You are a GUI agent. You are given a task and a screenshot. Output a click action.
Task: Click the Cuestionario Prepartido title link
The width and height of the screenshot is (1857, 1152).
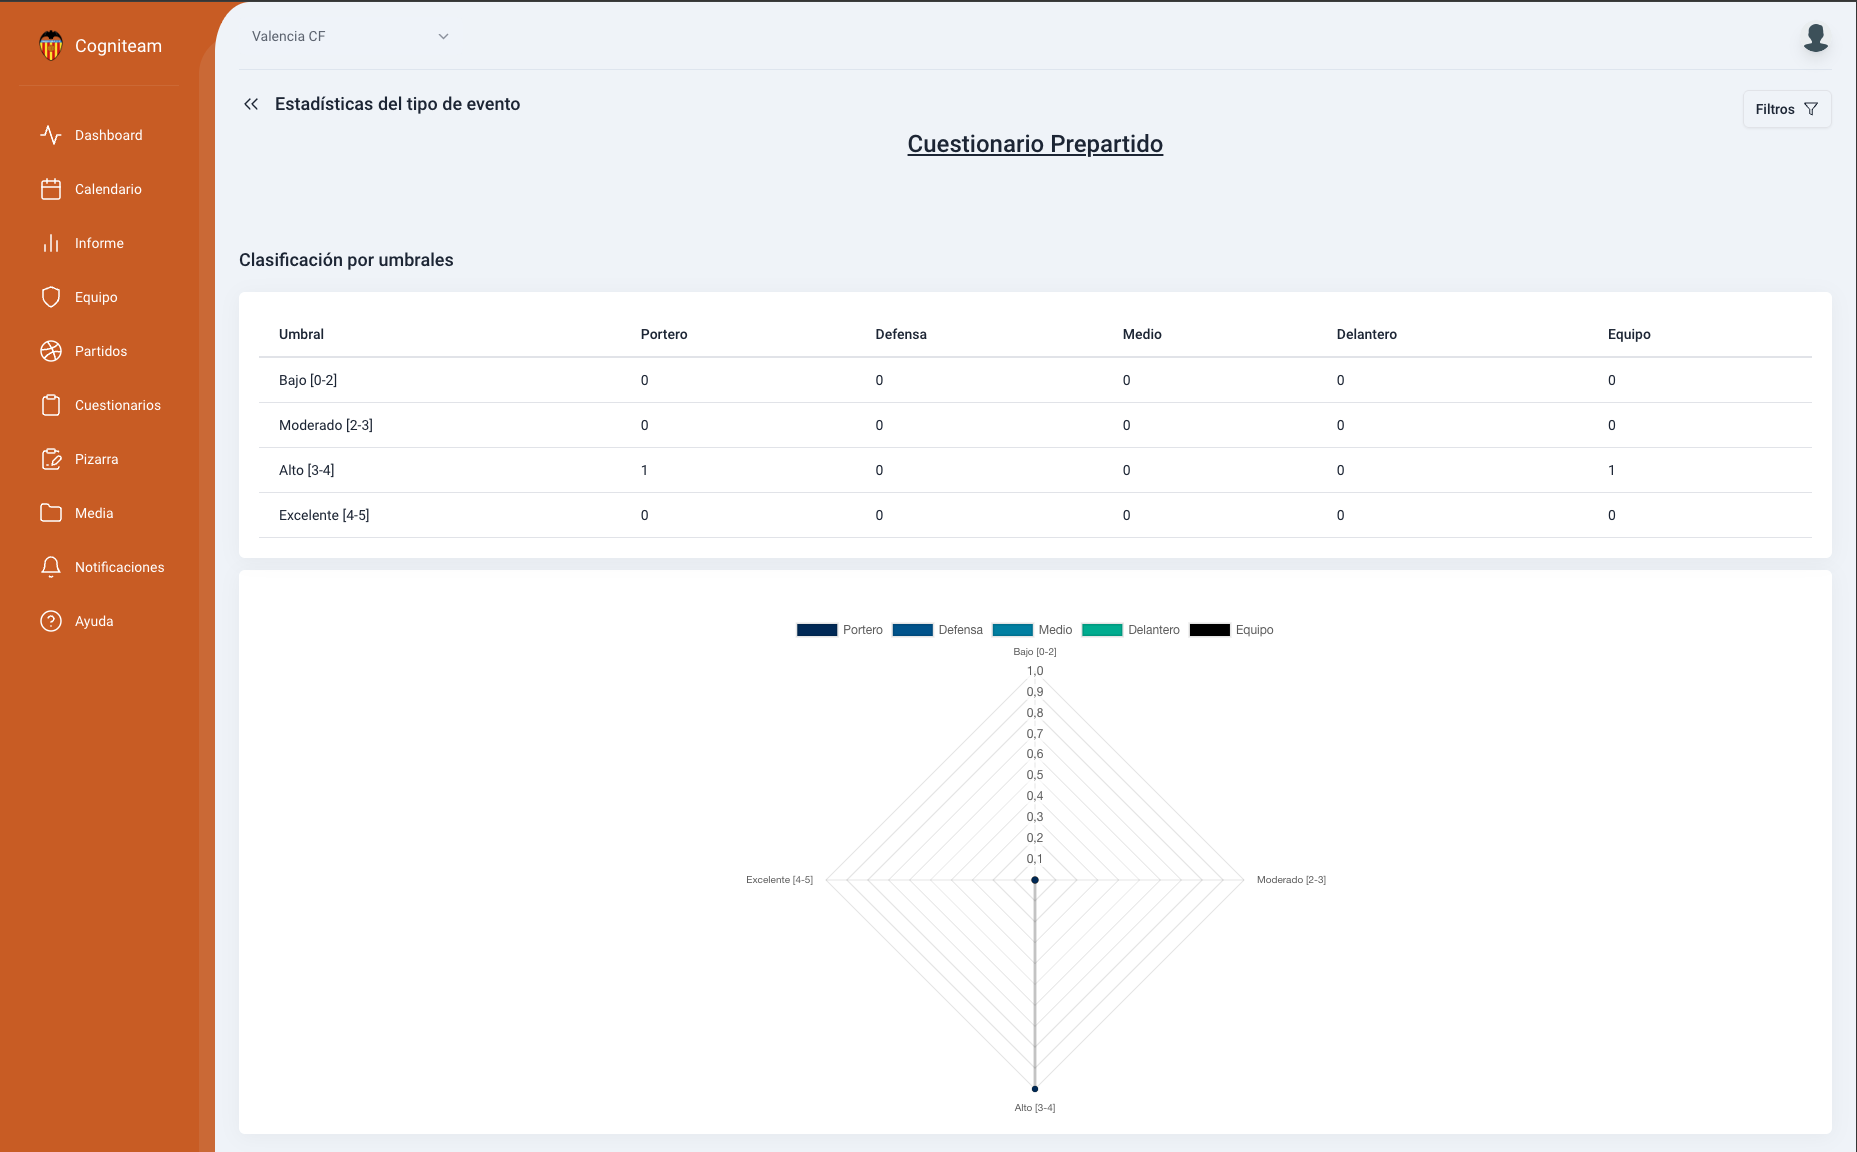click(x=1035, y=144)
